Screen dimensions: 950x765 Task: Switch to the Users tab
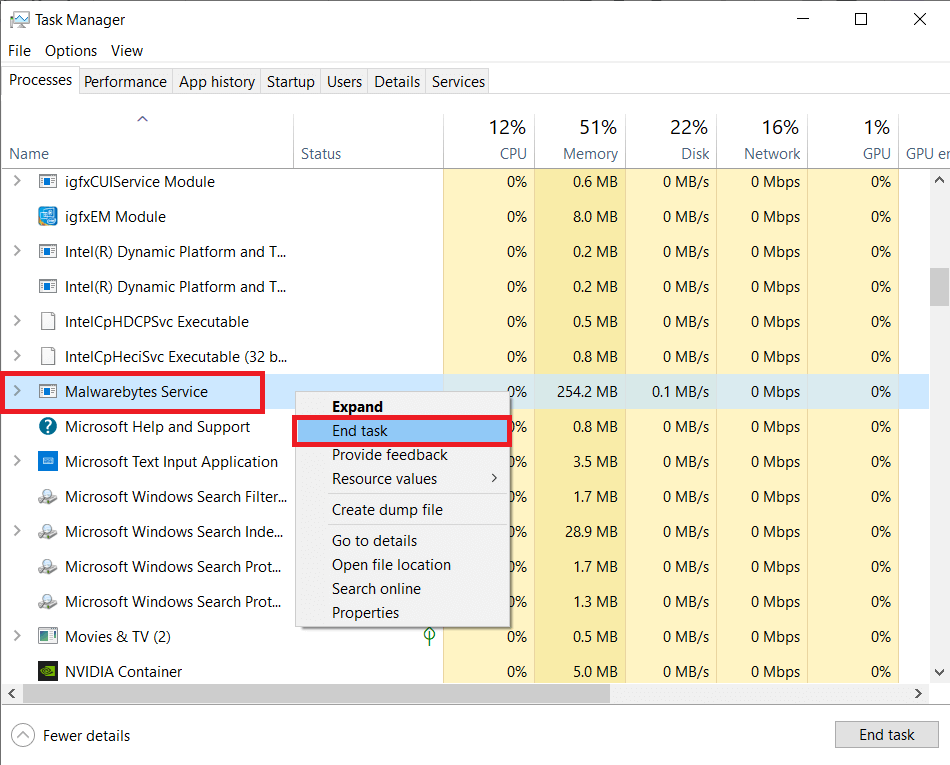[x=344, y=82]
